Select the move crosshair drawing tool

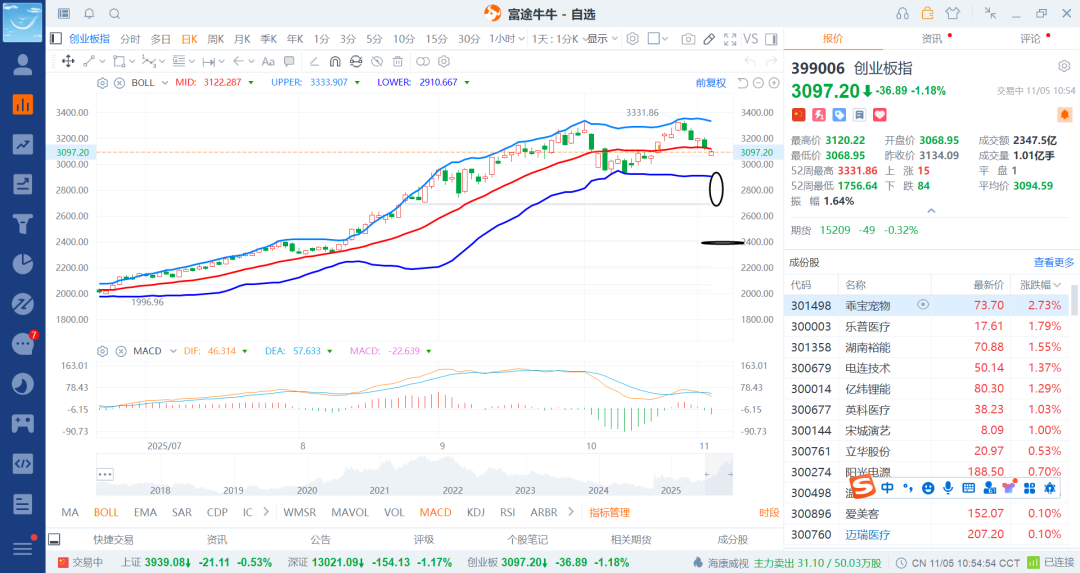coord(68,61)
